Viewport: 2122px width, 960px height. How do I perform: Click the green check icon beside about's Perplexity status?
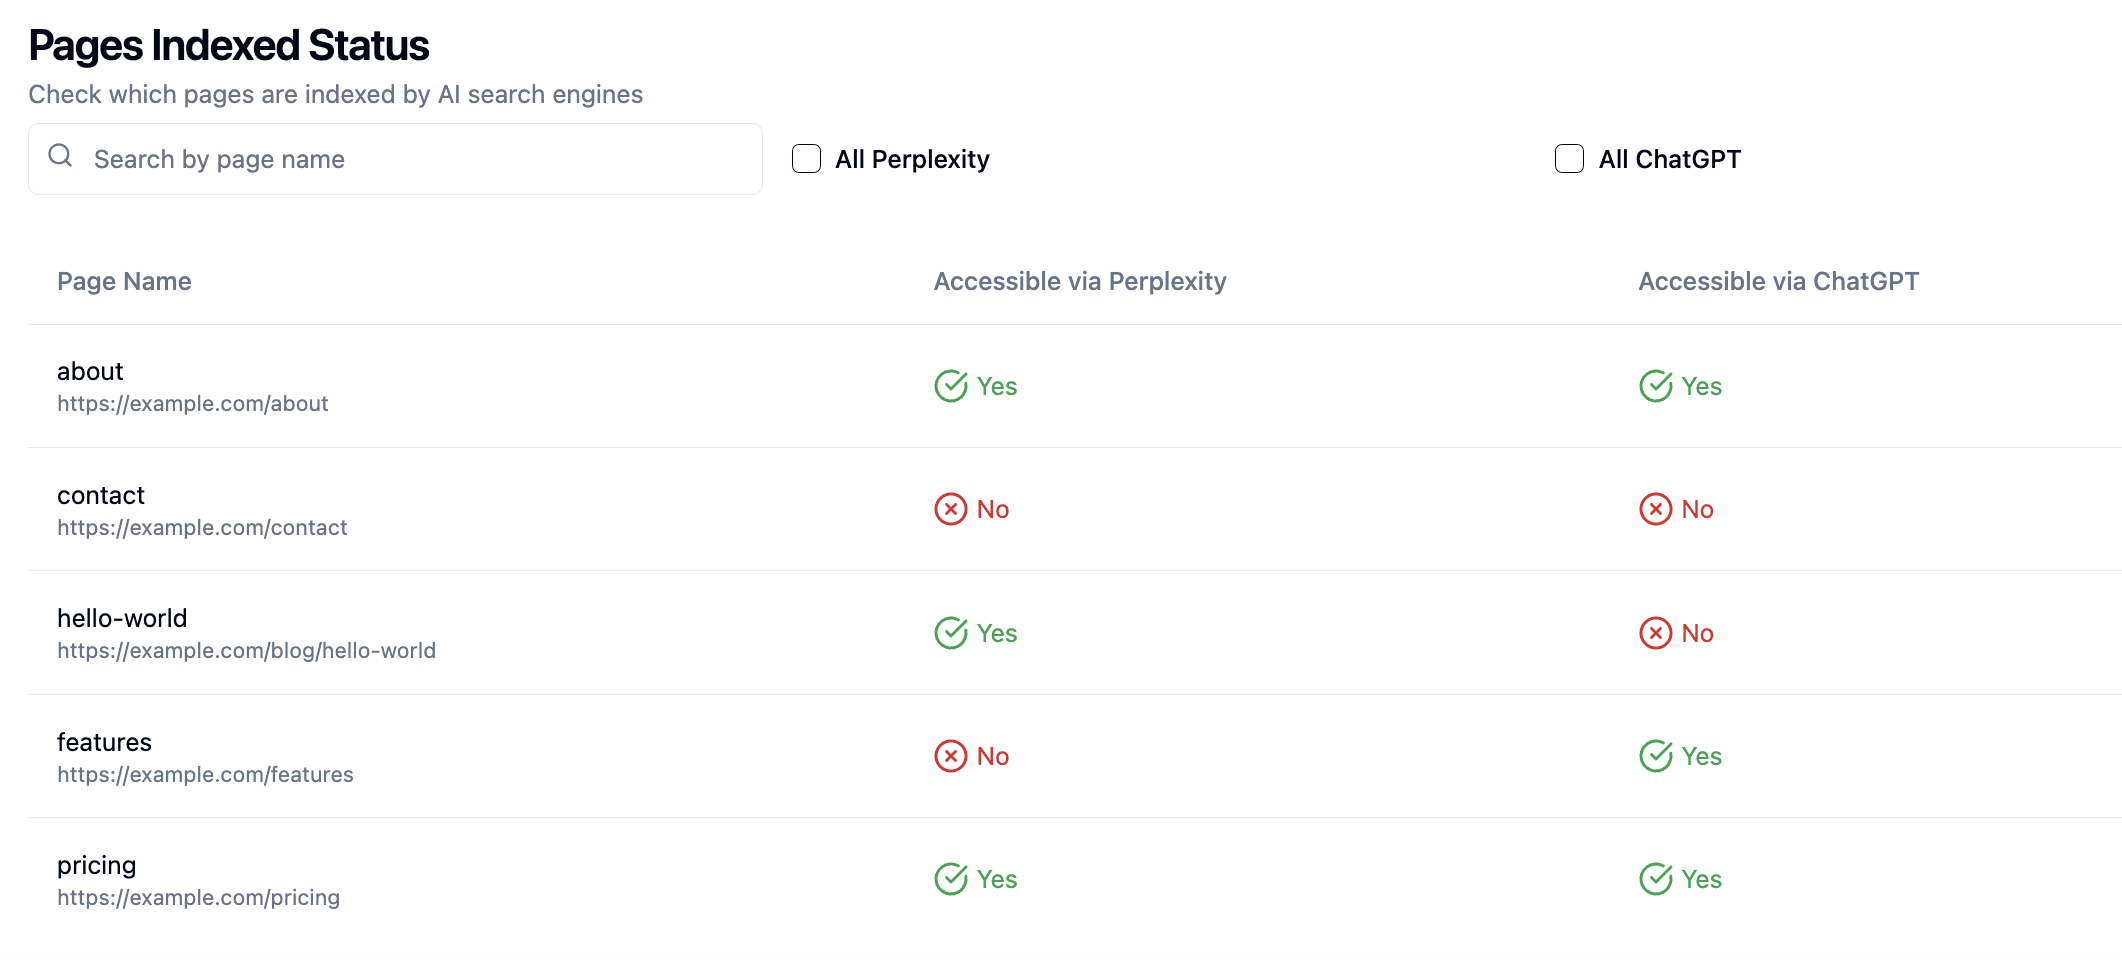[x=951, y=386]
